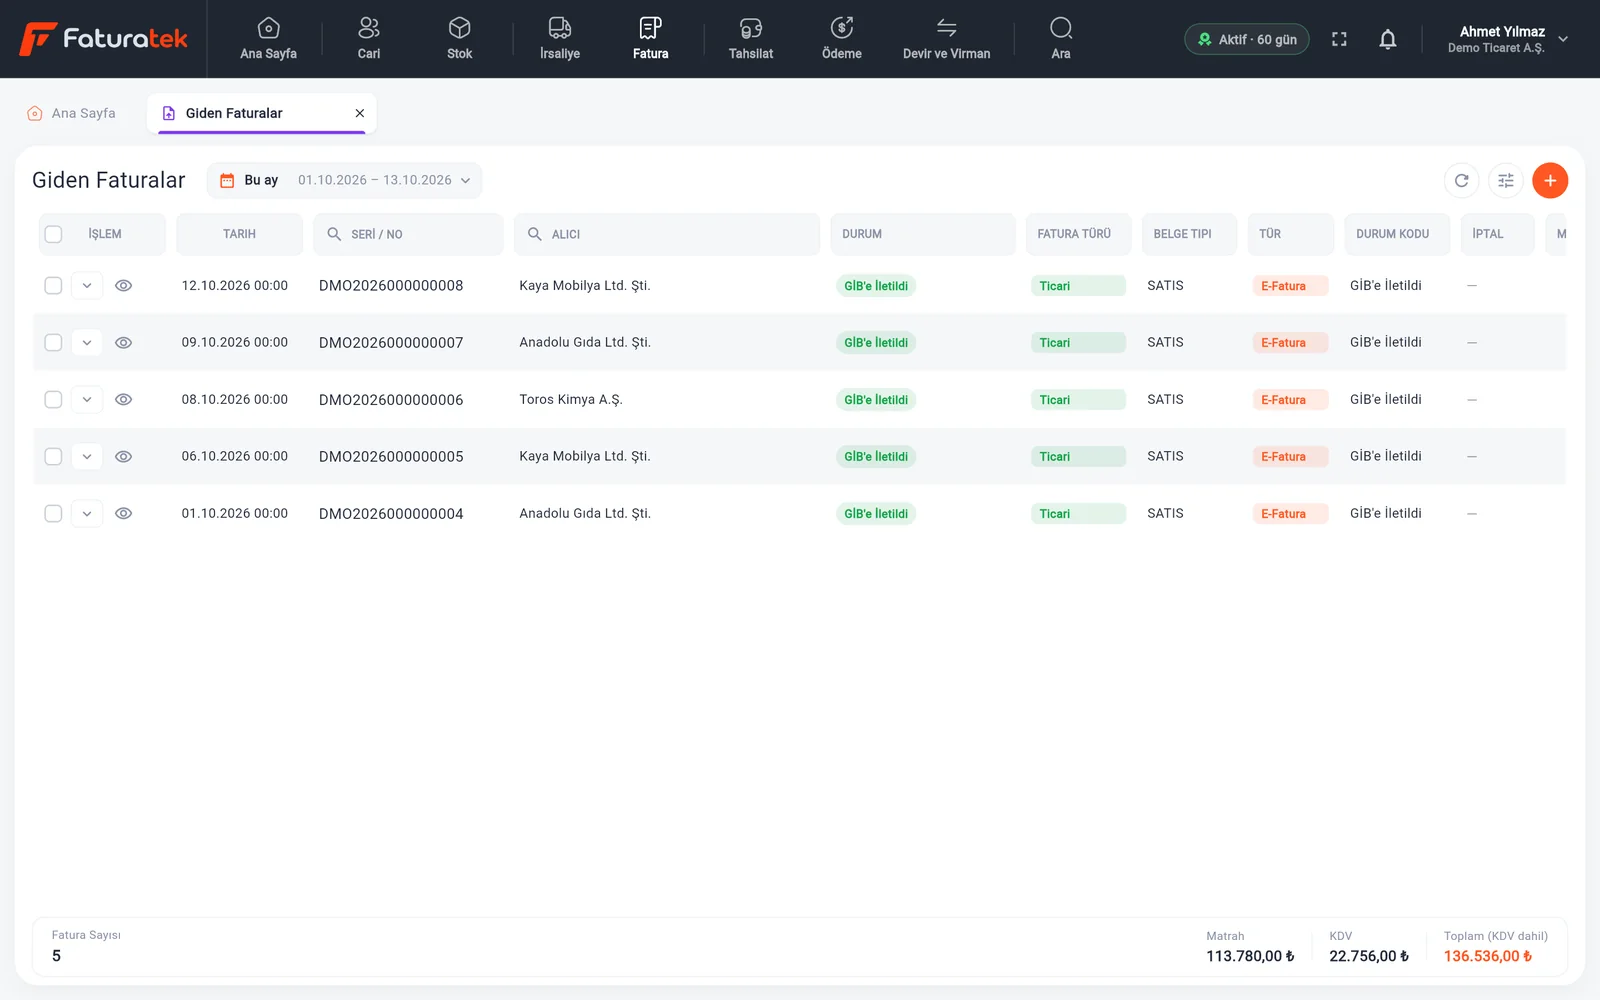This screenshot has width=1600, height=1000.
Task: Sort by the DURUM column header
Action: pos(922,234)
